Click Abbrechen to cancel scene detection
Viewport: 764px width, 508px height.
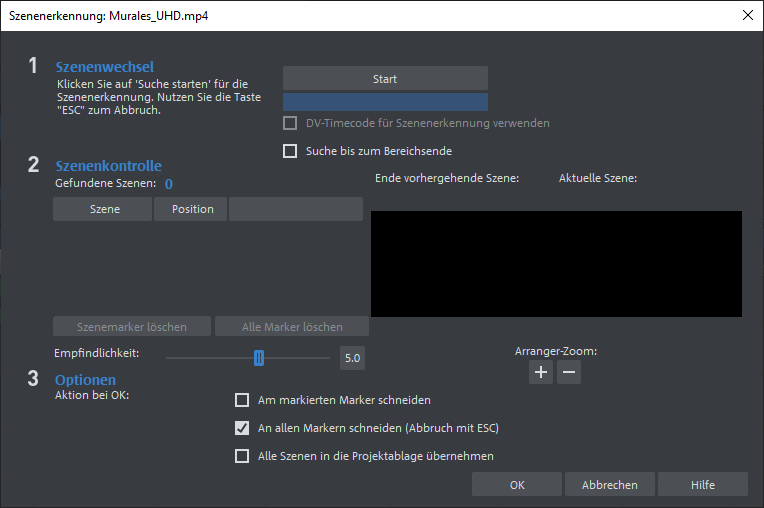tap(609, 485)
